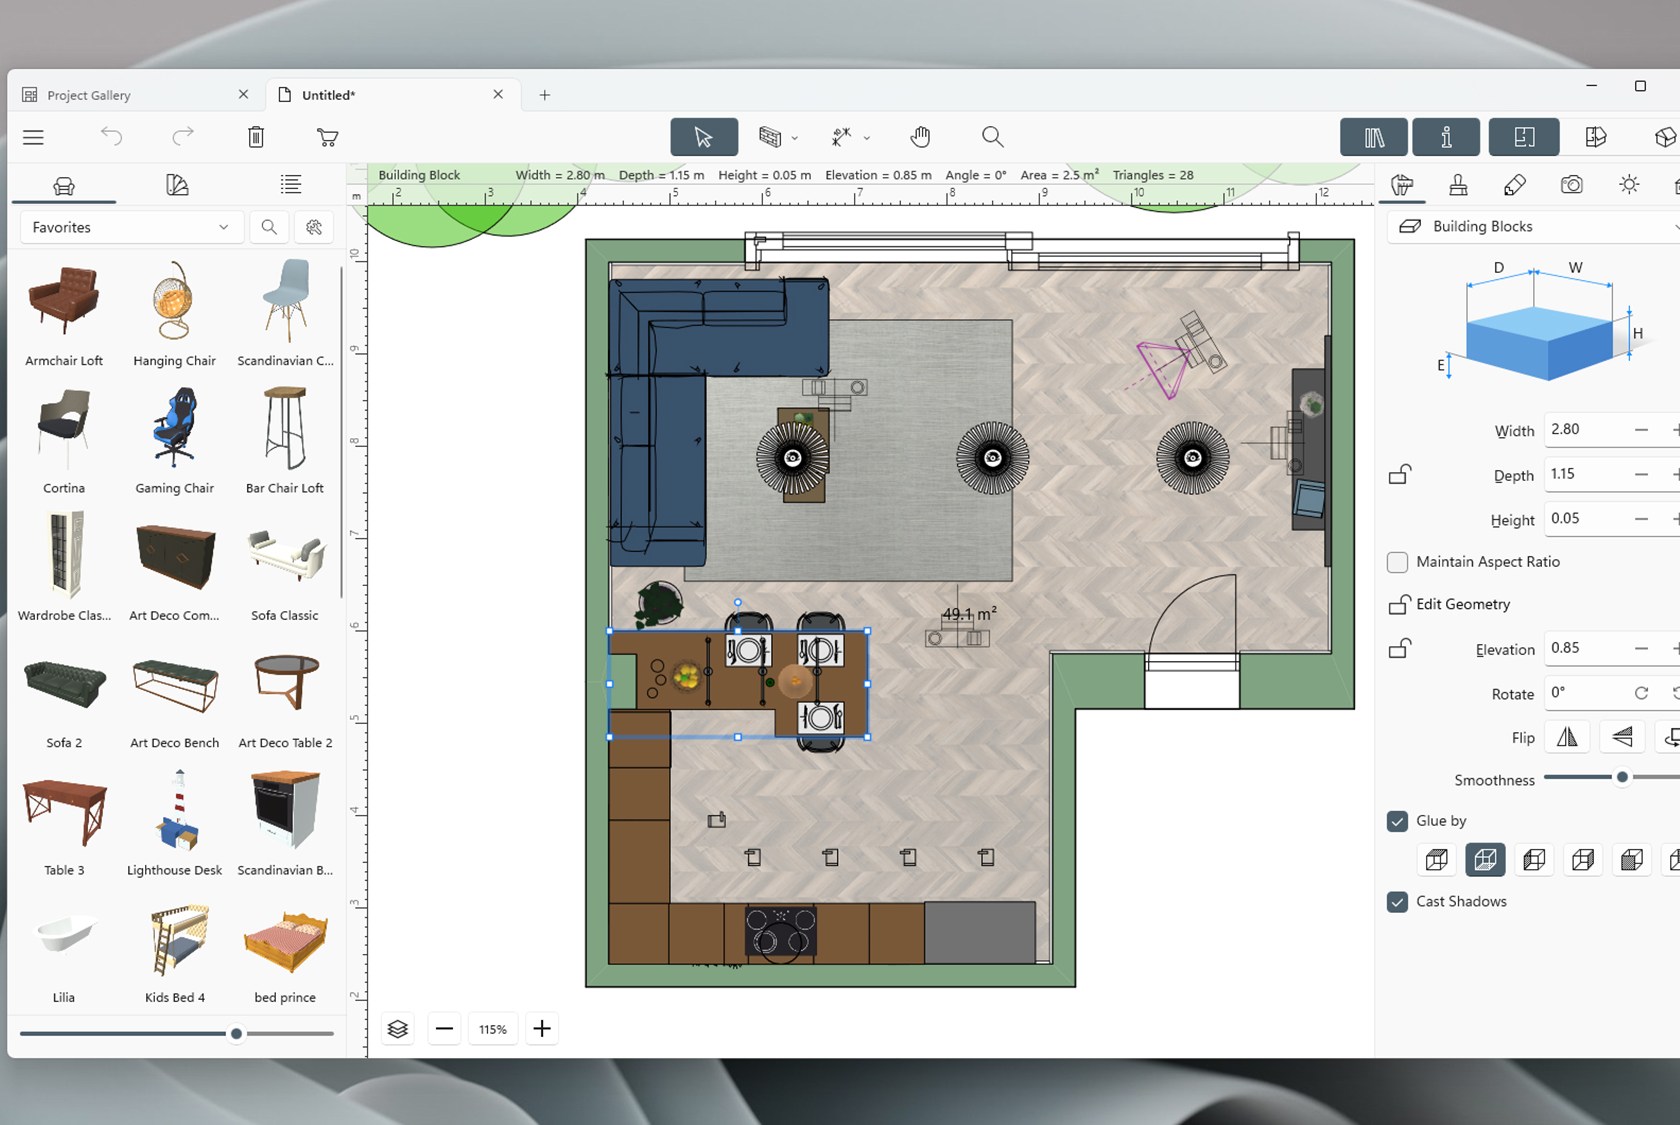Zoom in with the plus button
Viewport: 1680px width, 1125px height.
[x=542, y=1029]
